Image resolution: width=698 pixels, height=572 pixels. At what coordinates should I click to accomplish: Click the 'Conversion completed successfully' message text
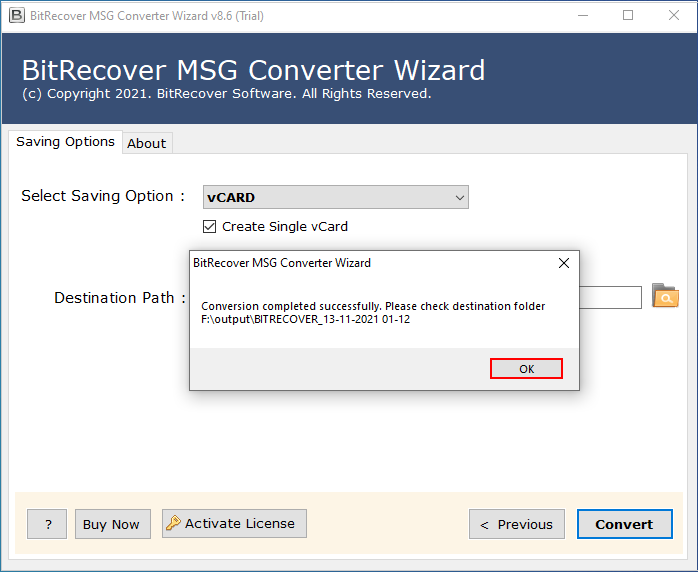point(373,306)
